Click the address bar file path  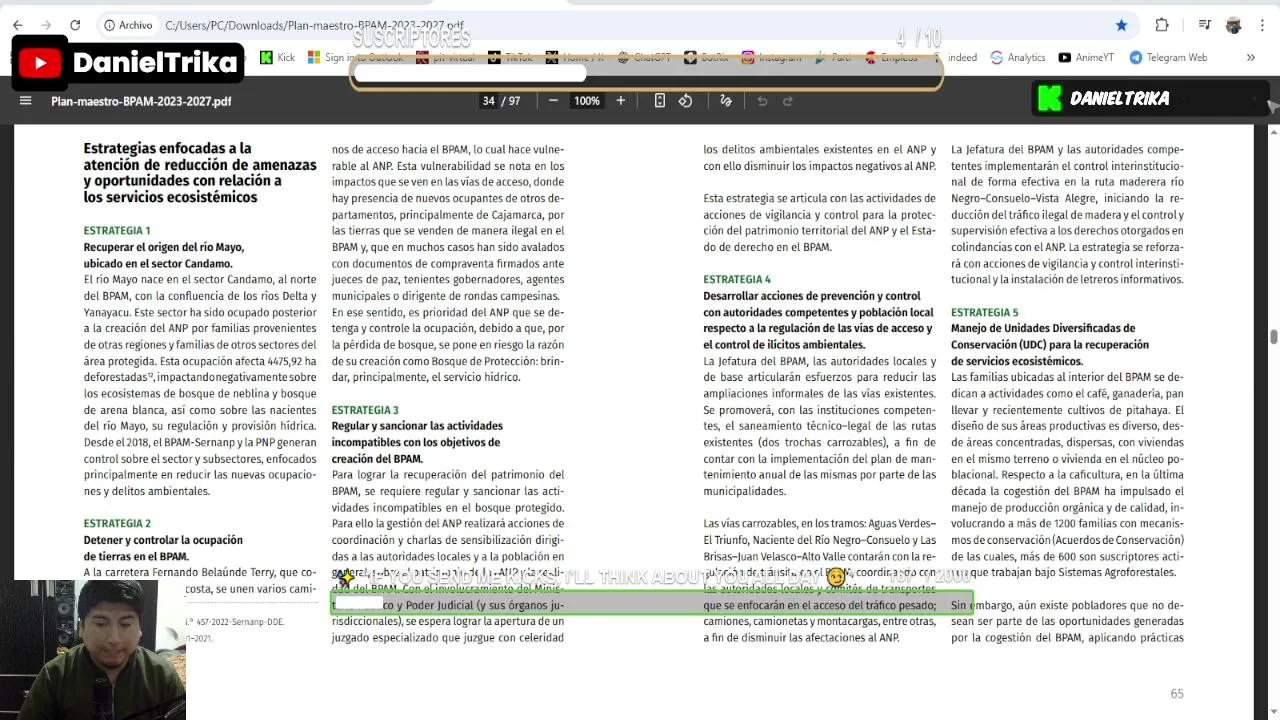(x=314, y=25)
